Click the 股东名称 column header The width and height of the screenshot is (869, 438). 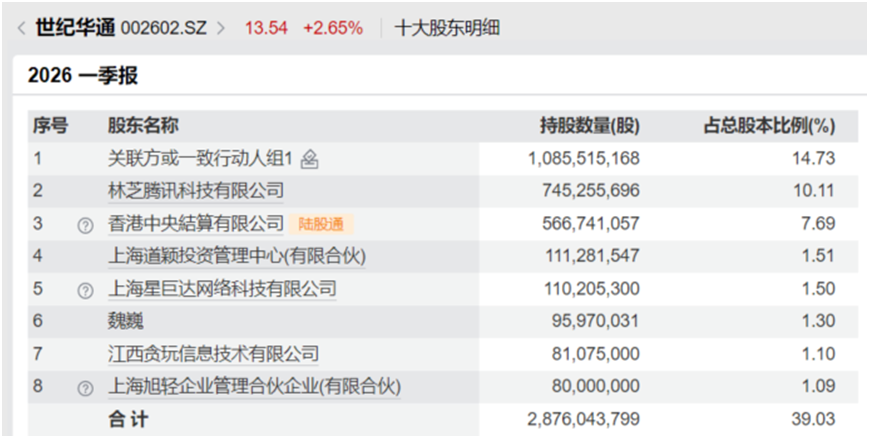click(x=144, y=126)
